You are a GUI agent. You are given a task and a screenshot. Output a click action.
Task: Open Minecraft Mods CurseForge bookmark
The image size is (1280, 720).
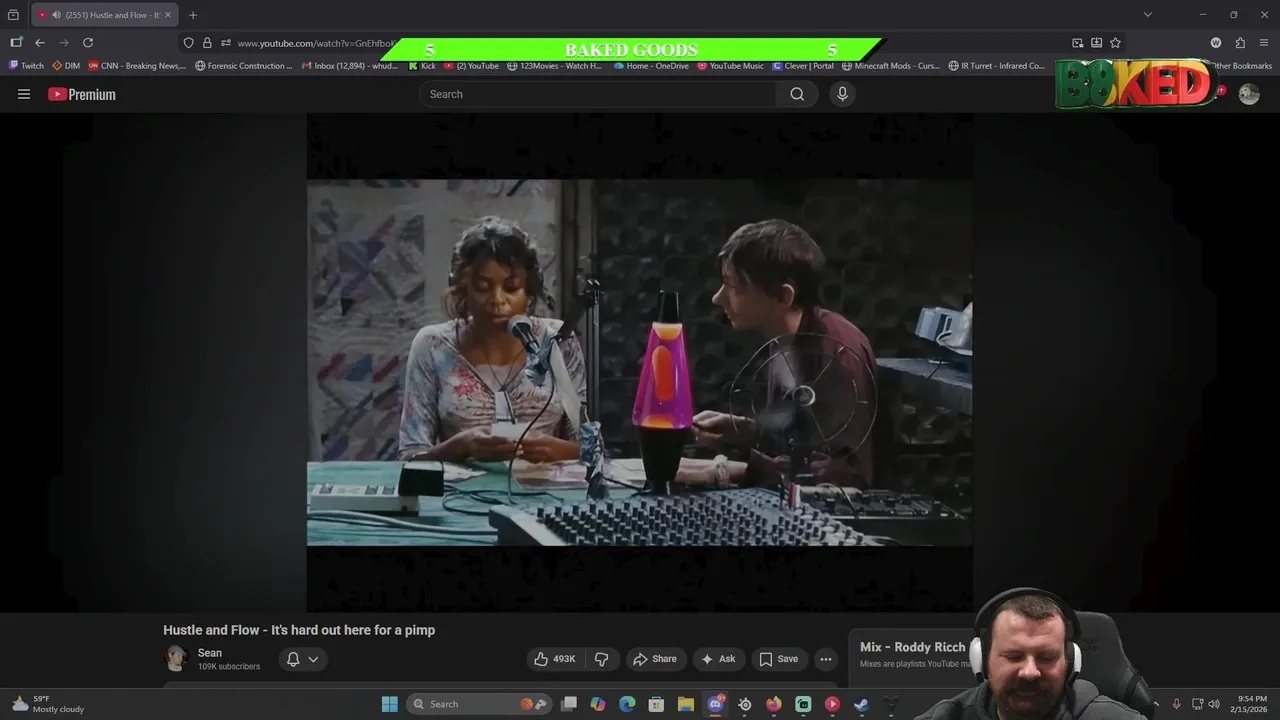pos(891,66)
